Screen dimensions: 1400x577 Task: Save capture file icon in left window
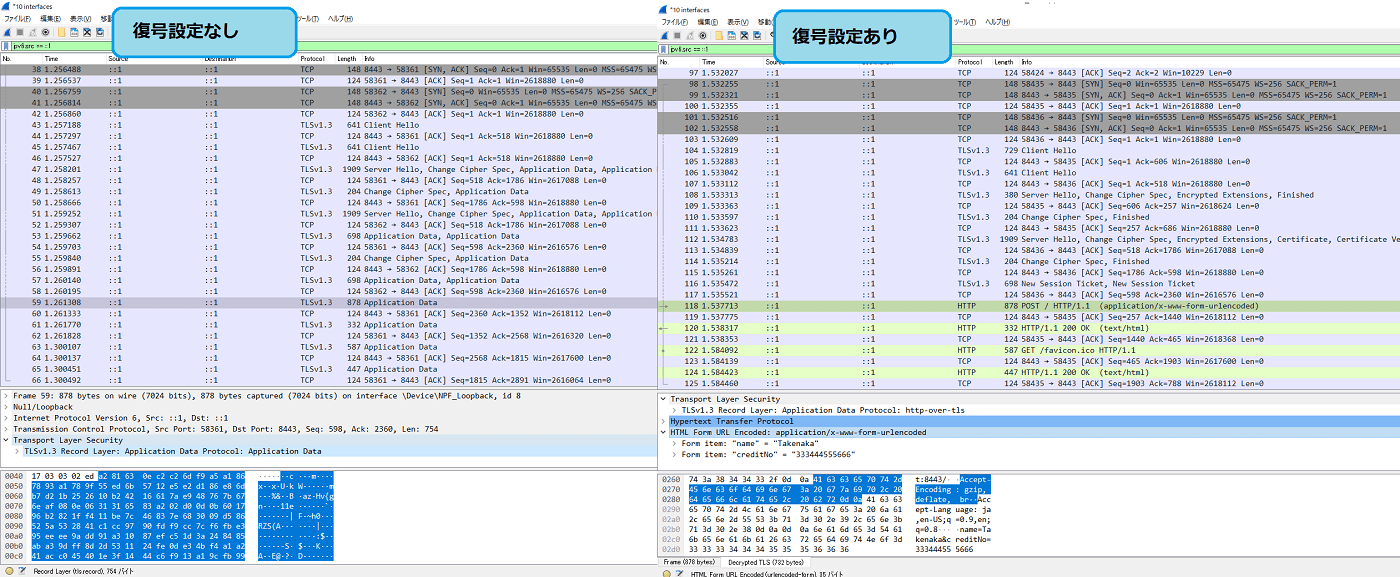point(74,32)
